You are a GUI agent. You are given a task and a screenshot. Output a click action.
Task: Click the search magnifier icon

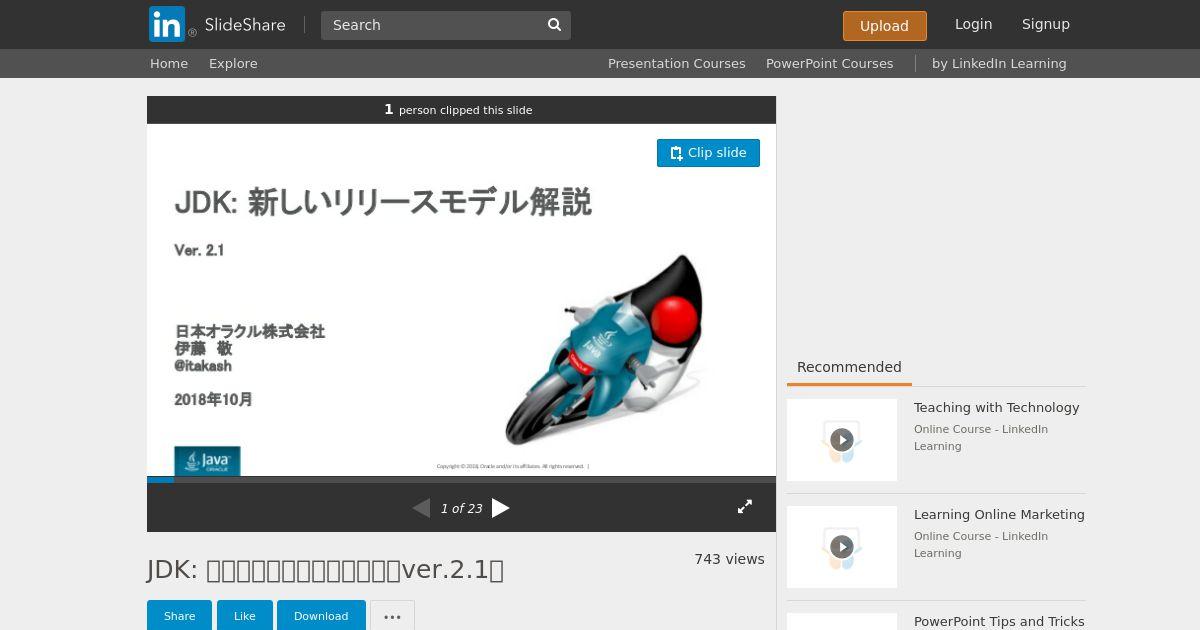[555, 25]
